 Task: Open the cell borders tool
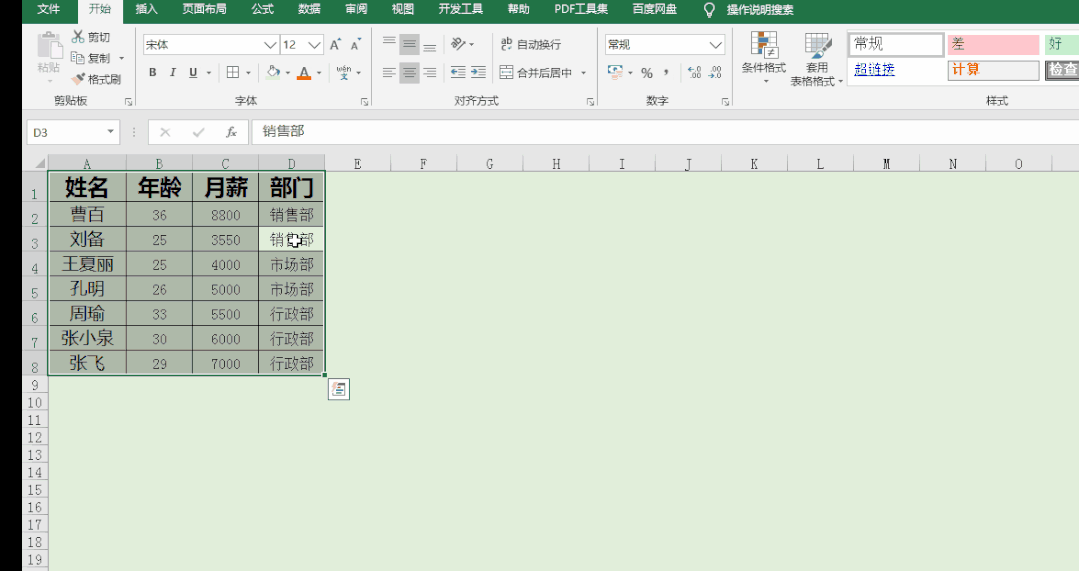(233, 72)
